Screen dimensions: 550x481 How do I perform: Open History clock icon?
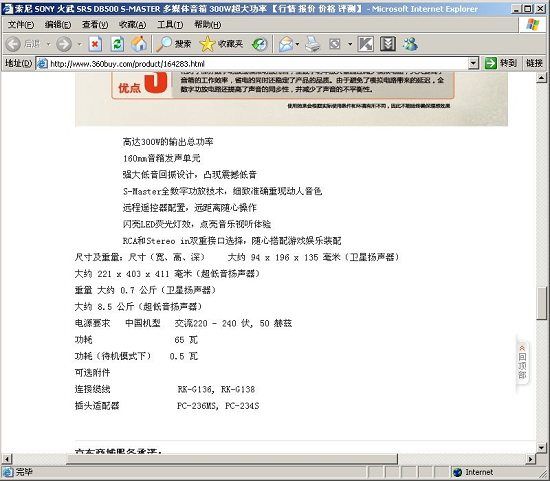[260, 44]
